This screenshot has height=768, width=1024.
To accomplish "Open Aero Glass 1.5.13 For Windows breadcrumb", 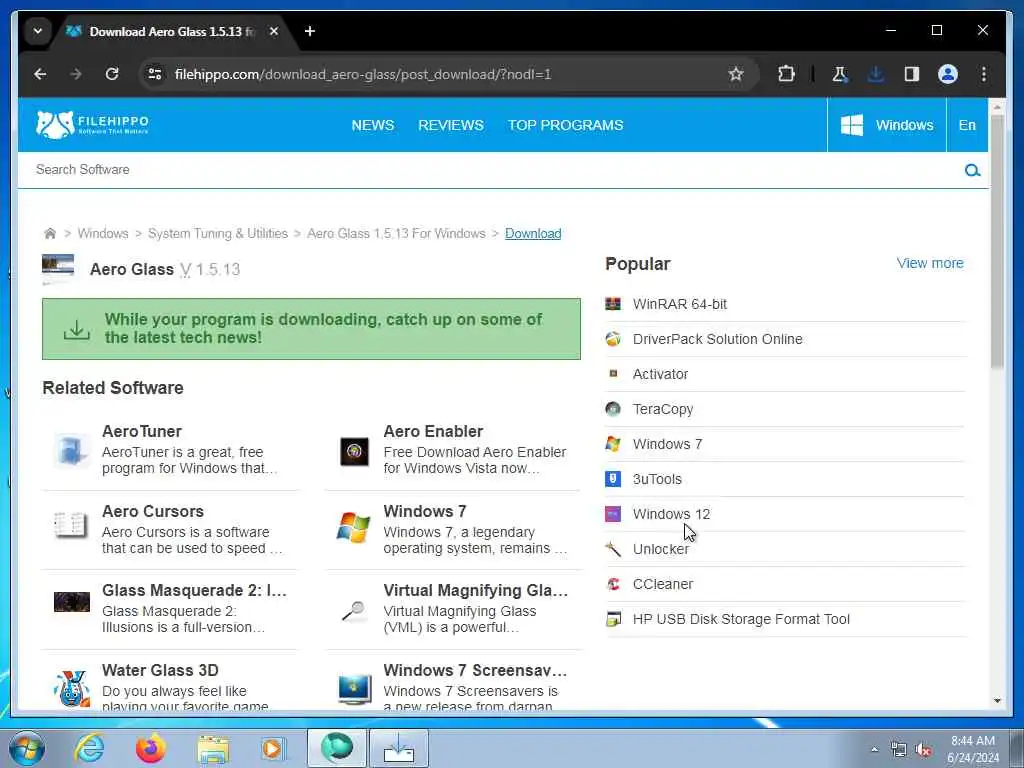I will point(396,233).
